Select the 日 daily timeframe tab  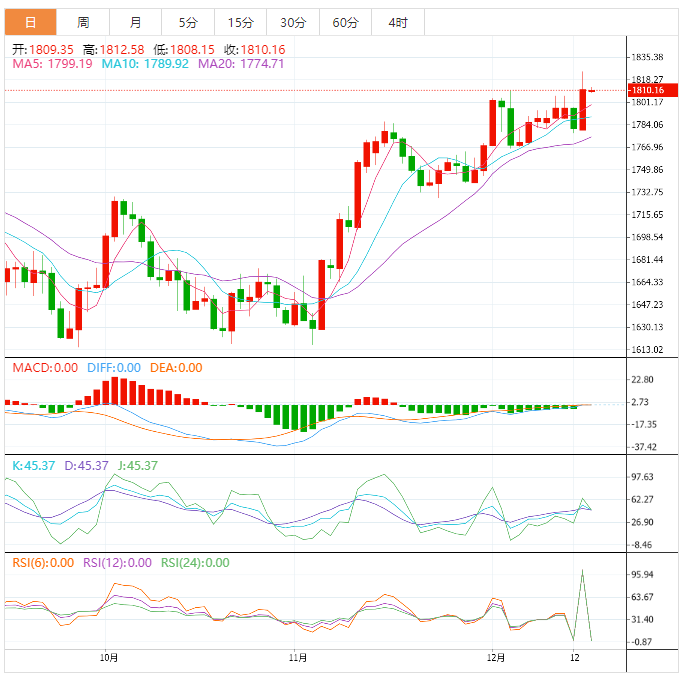tap(31, 22)
